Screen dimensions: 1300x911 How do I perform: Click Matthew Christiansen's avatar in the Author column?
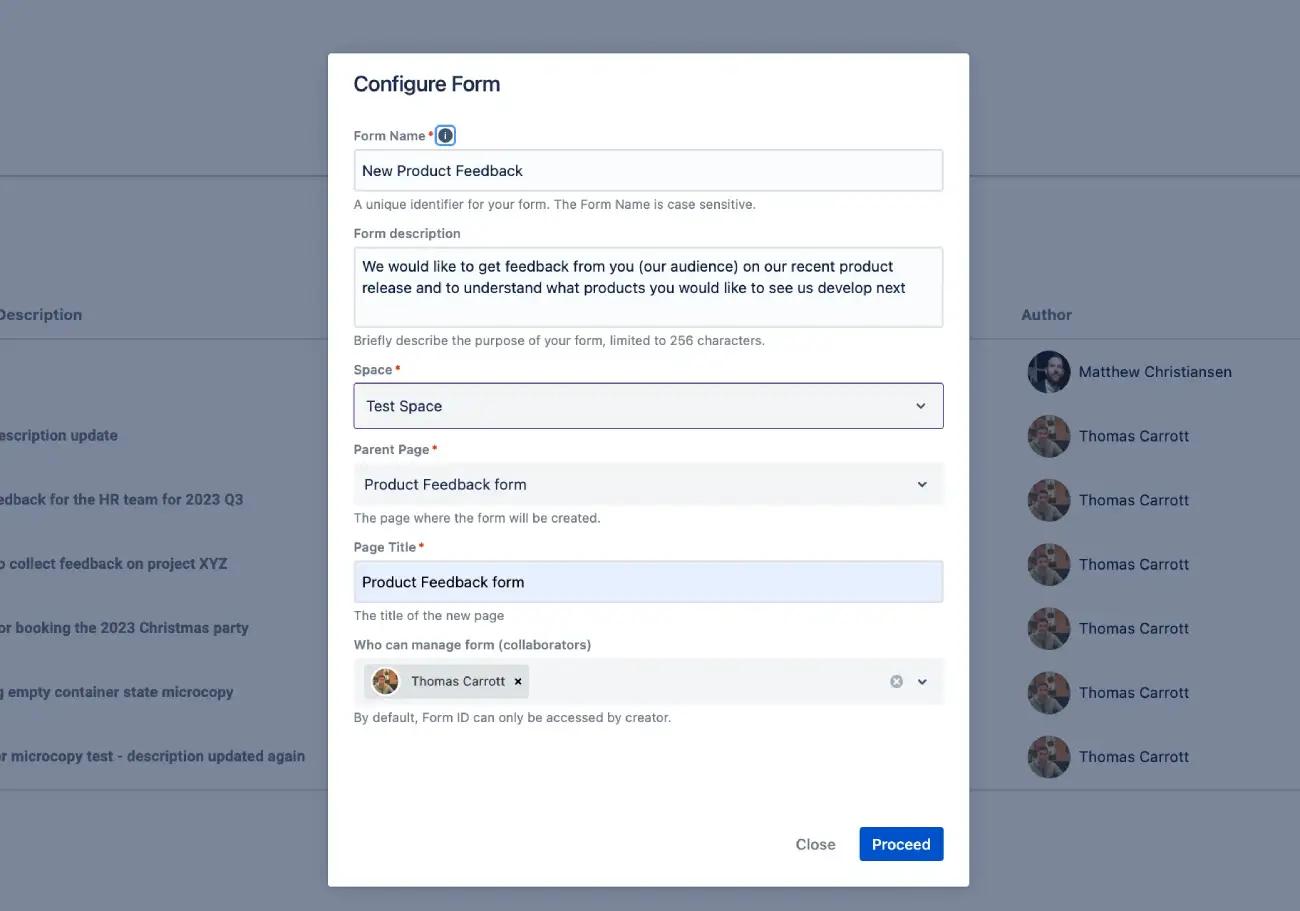click(x=1049, y=372)
